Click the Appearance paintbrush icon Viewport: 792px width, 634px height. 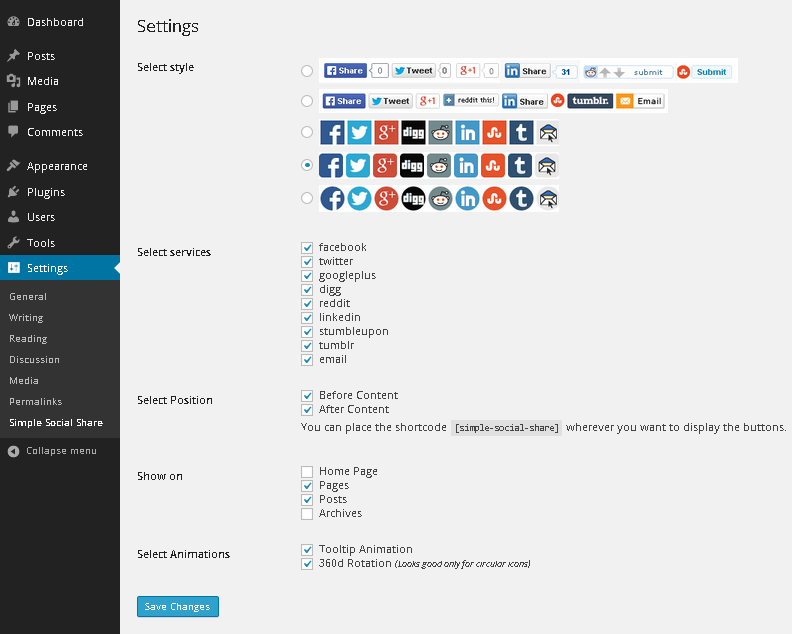pyautogui.click(x=13, y=166)
